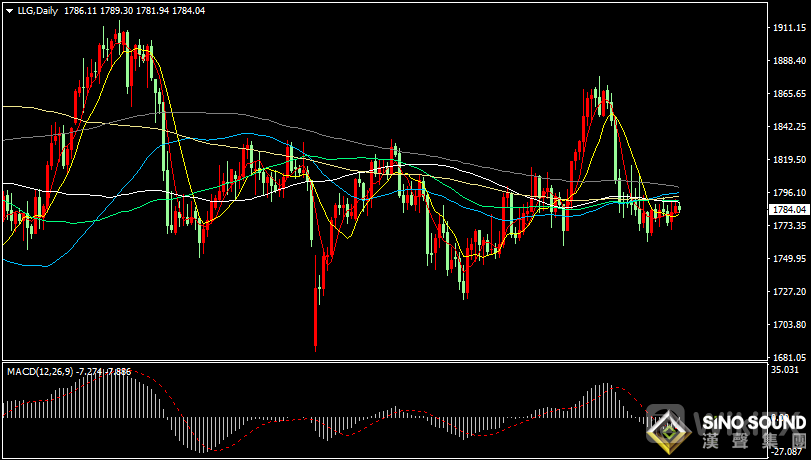
Task: Click the 1749.95 price axis label
Action: click(789, 259)
